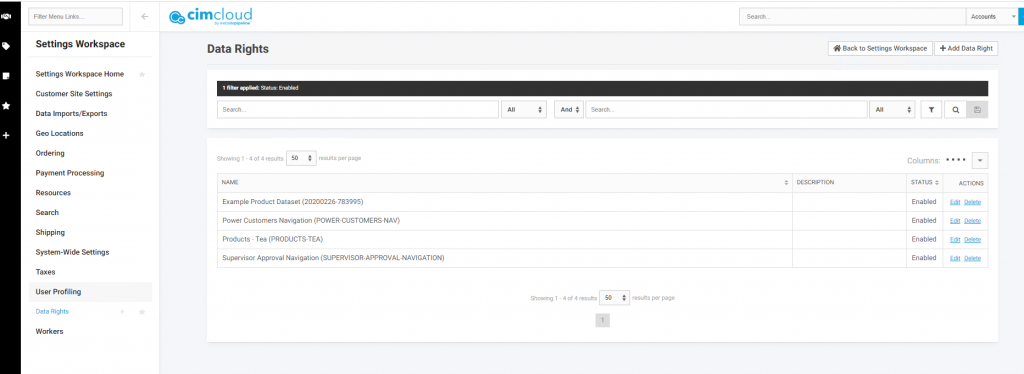Click the cimcloud logo

[x=210, y=16]
